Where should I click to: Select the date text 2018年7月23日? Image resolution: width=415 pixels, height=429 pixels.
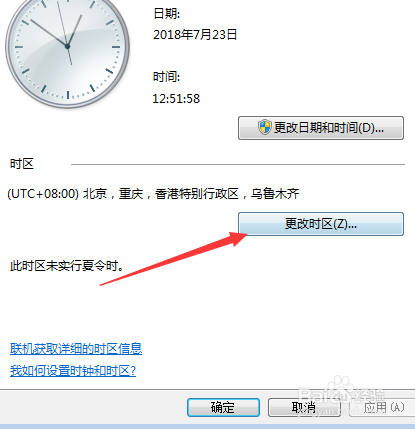(x=195, y=35)
